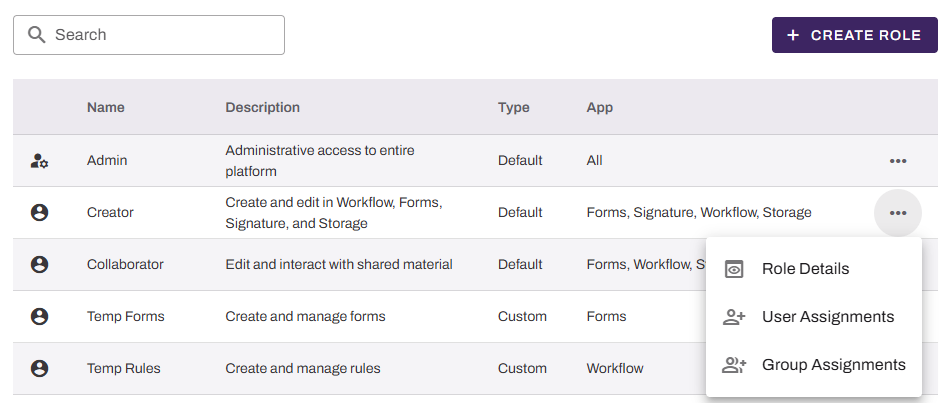The image size is (941, 403).
Task: Click the App column header
Action: [600, 108]
